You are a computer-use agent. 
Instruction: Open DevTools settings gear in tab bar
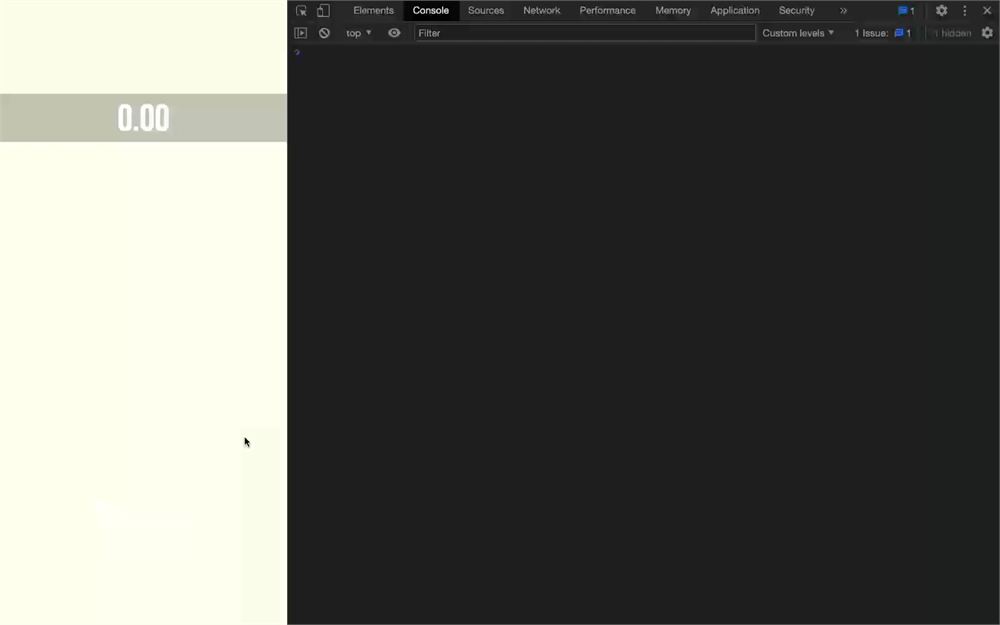(x=941, y=11)
